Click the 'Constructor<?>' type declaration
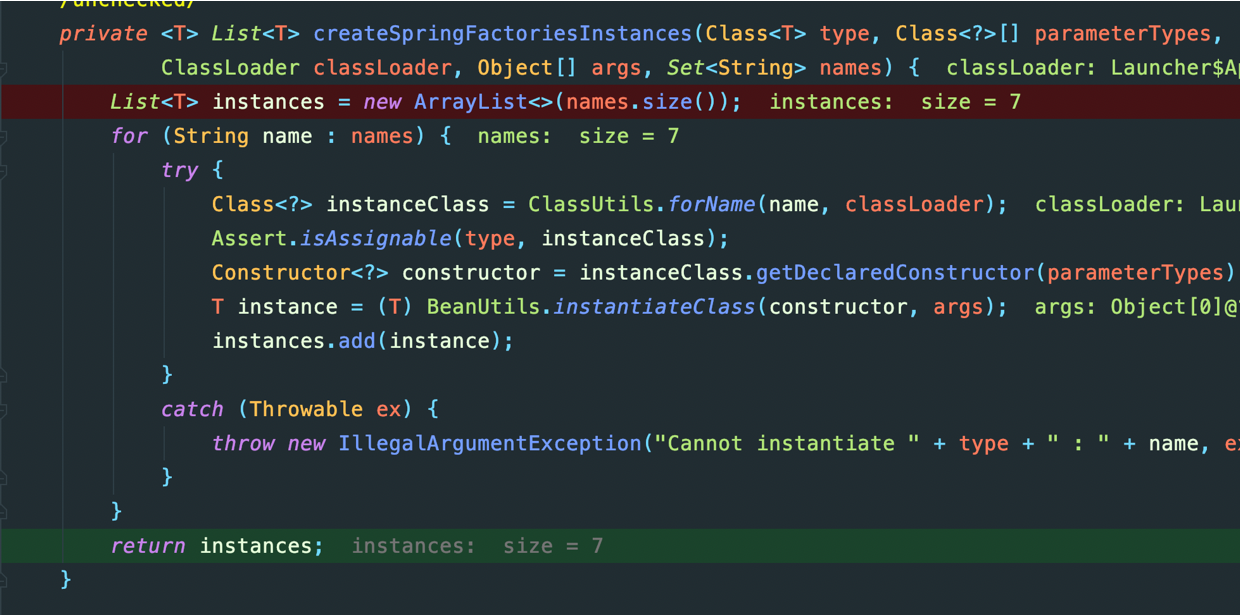This screenshot has width=1240, height=616. click(x=300, y=272)
